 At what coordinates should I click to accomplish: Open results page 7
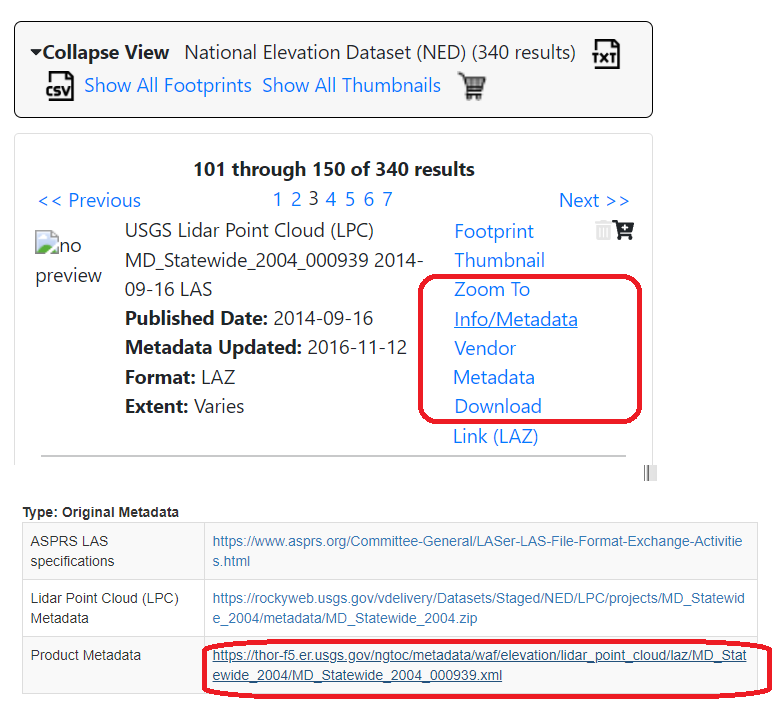[x=387, y=199]
